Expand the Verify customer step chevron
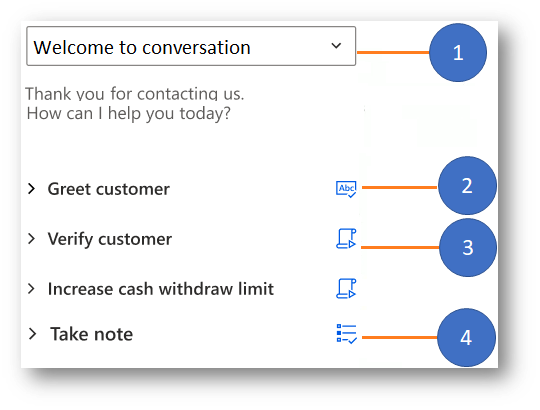This screenshot has height=410, width=540. pos(32,239)
